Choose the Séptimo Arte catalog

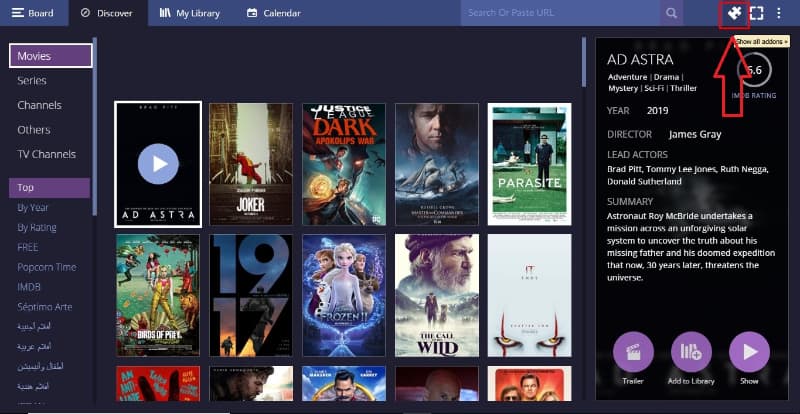point(44,307)
